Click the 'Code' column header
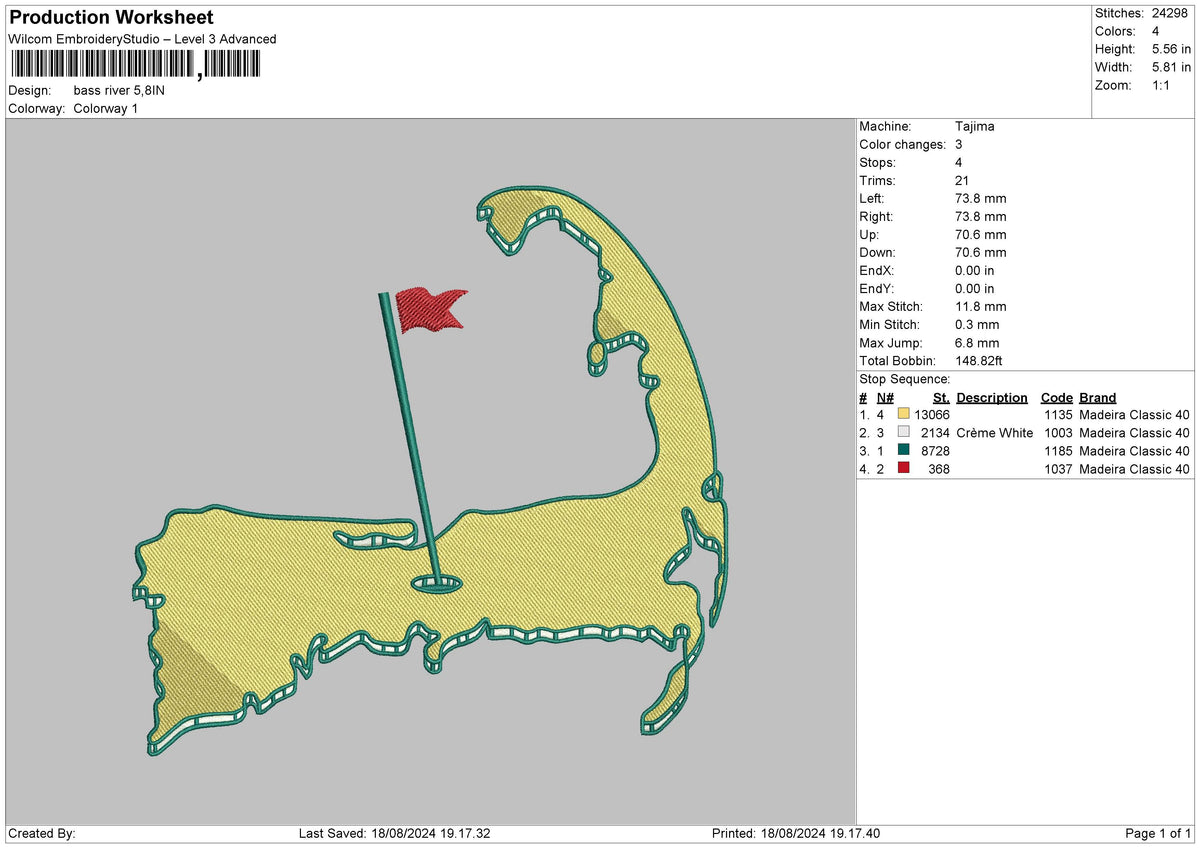The height and width of the screenshot is (848, 1200). pyautogui.click(x=1056, y=397)
